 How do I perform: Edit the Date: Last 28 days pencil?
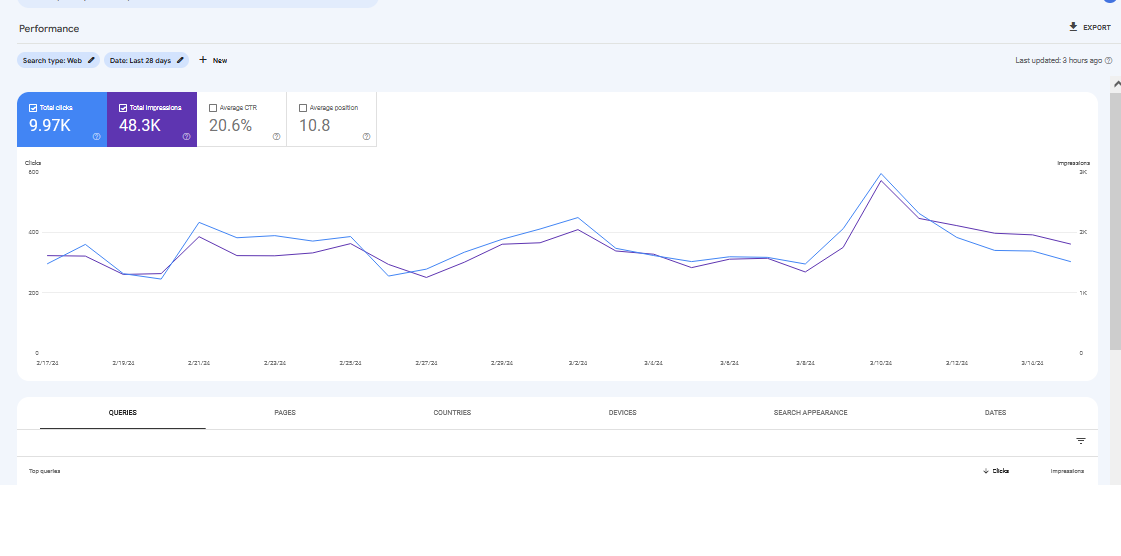(x=180, y=61)
